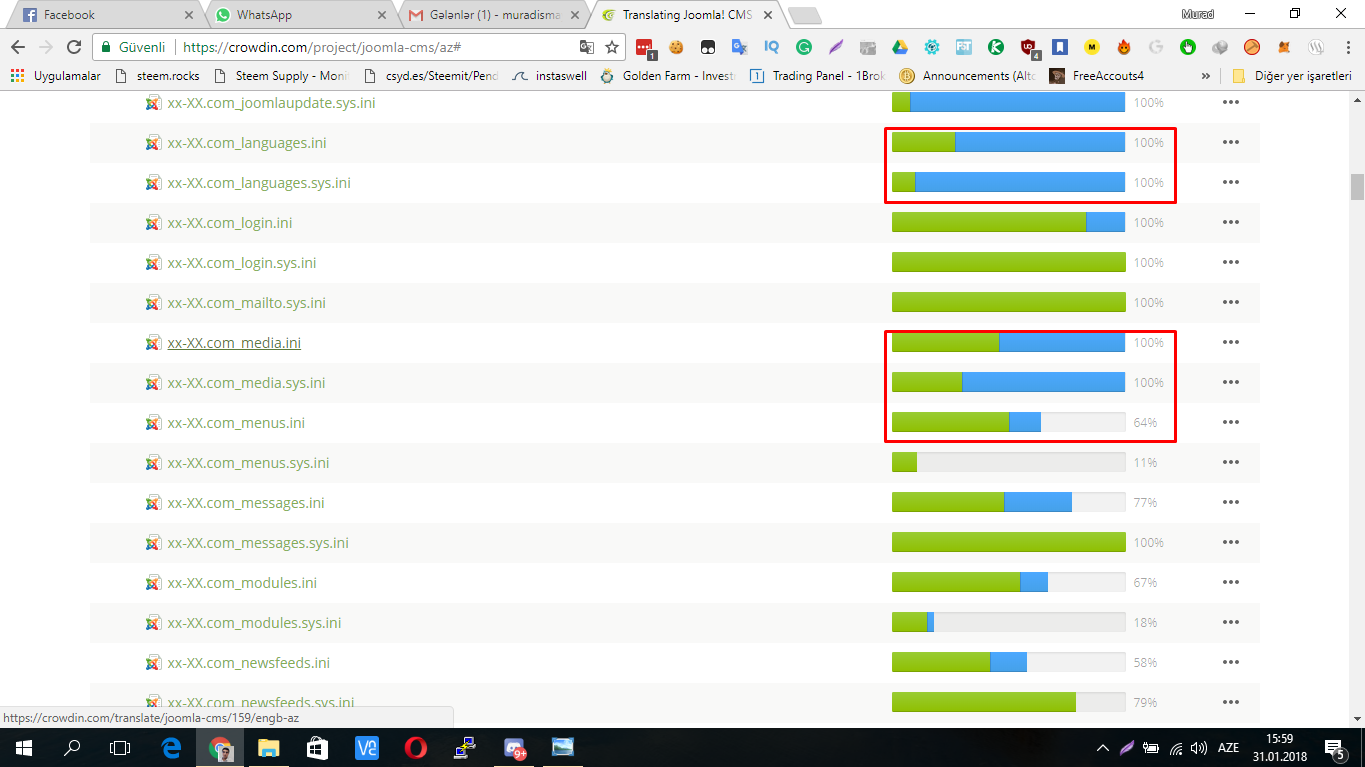Screen dimensions: 1365x767
Task: Open xx-XX.com_modules.ini file
Action: pyautogui.click(x=242, y=583)
